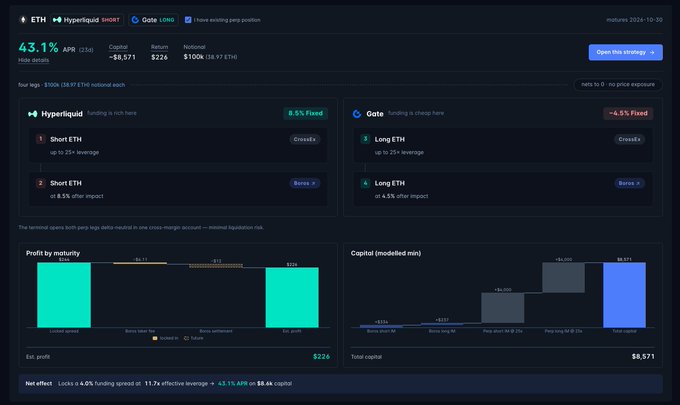Click the Profit by maturity title

[53, 253]
